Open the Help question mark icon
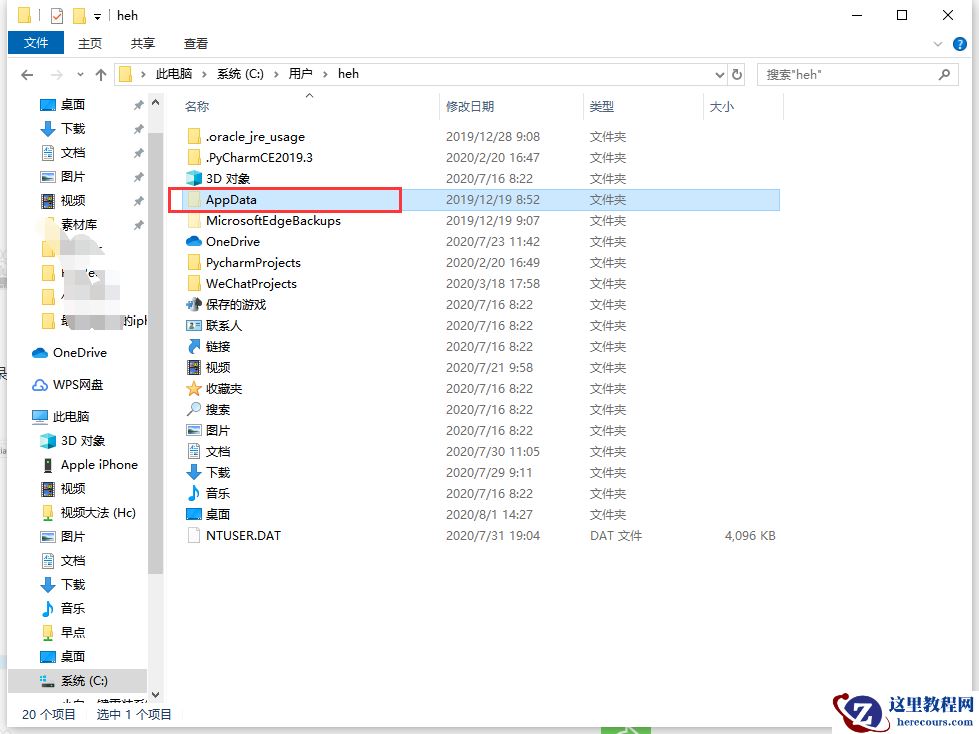This screenshot has width=979, height=734. pyautogui.click(x=961, y=43)
